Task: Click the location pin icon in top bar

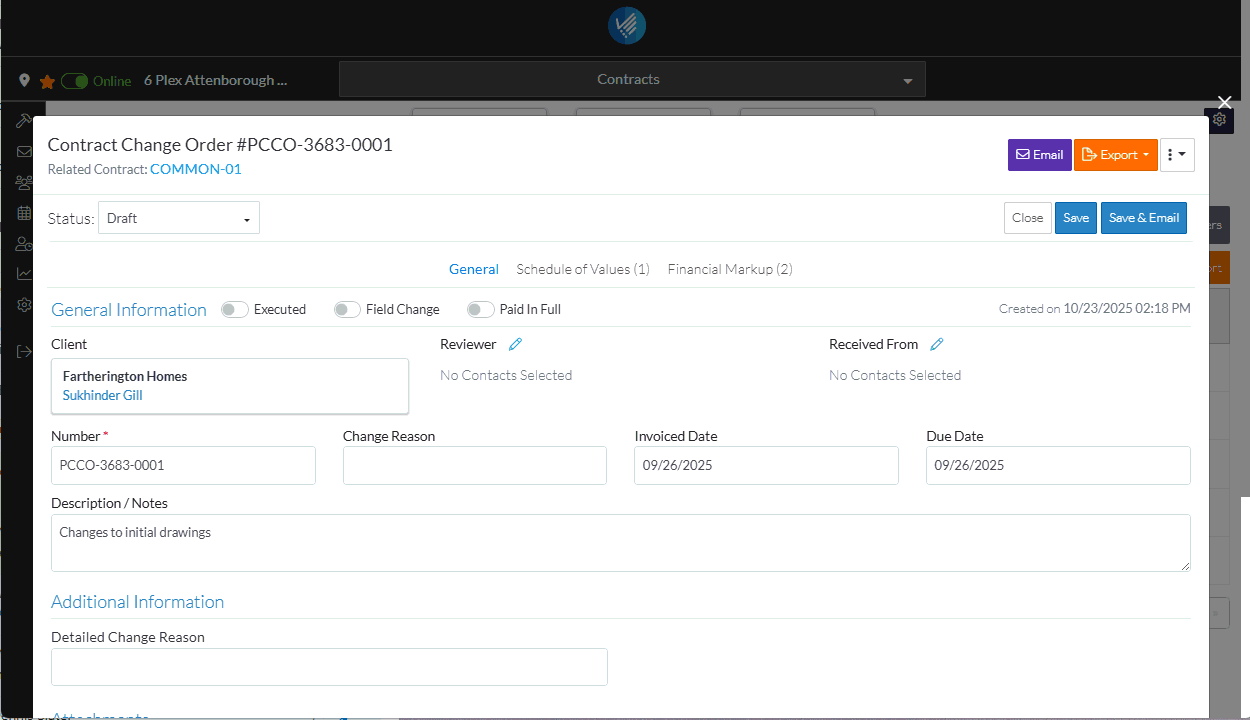Action: 25,81
